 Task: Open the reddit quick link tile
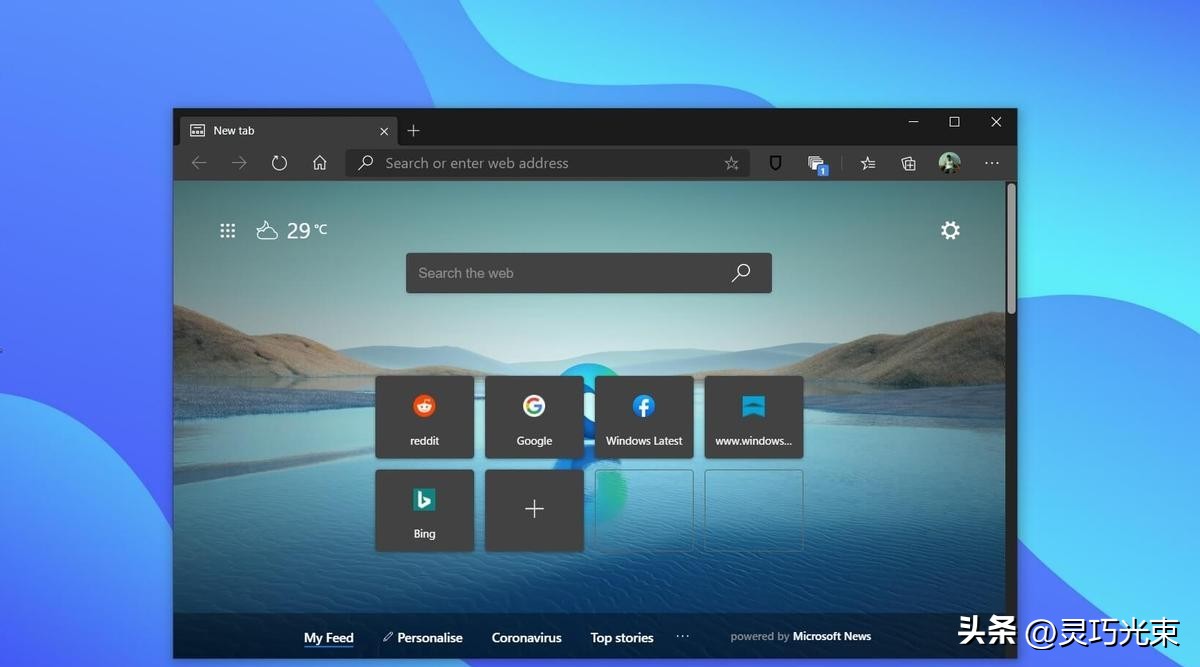tap(424, 417)
